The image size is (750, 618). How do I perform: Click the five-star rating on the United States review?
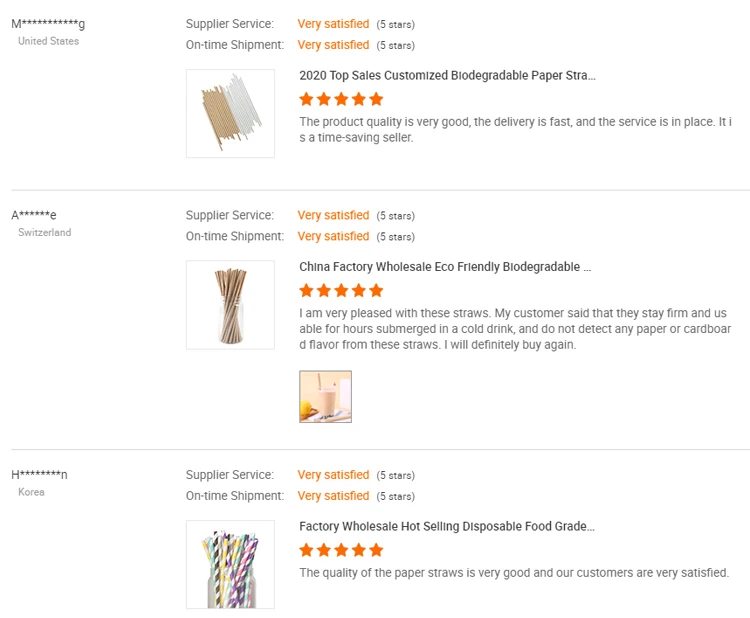(341, 99)
